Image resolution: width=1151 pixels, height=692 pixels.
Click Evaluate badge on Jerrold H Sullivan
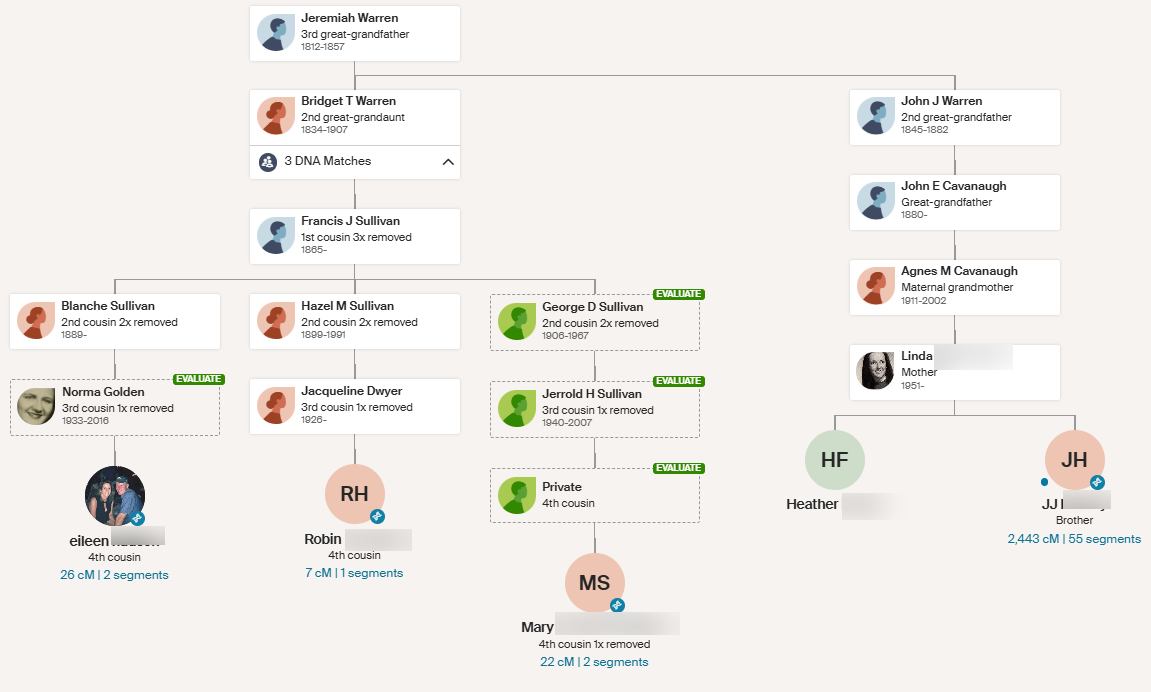click(678, 381)
